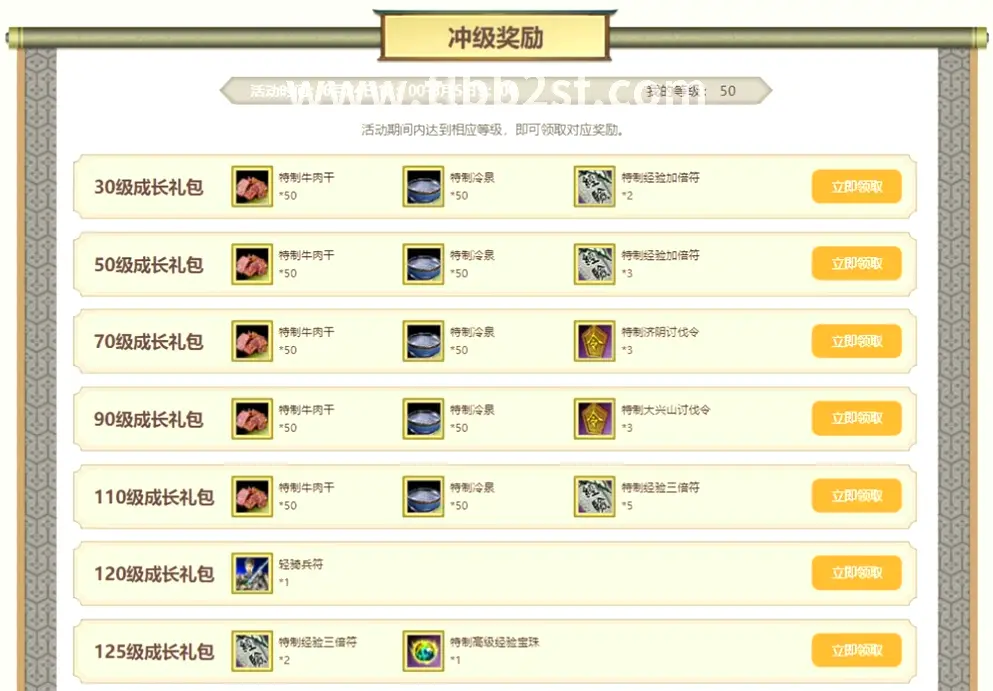Click 立即领取 for 120级成长礼包

point(856,573)
